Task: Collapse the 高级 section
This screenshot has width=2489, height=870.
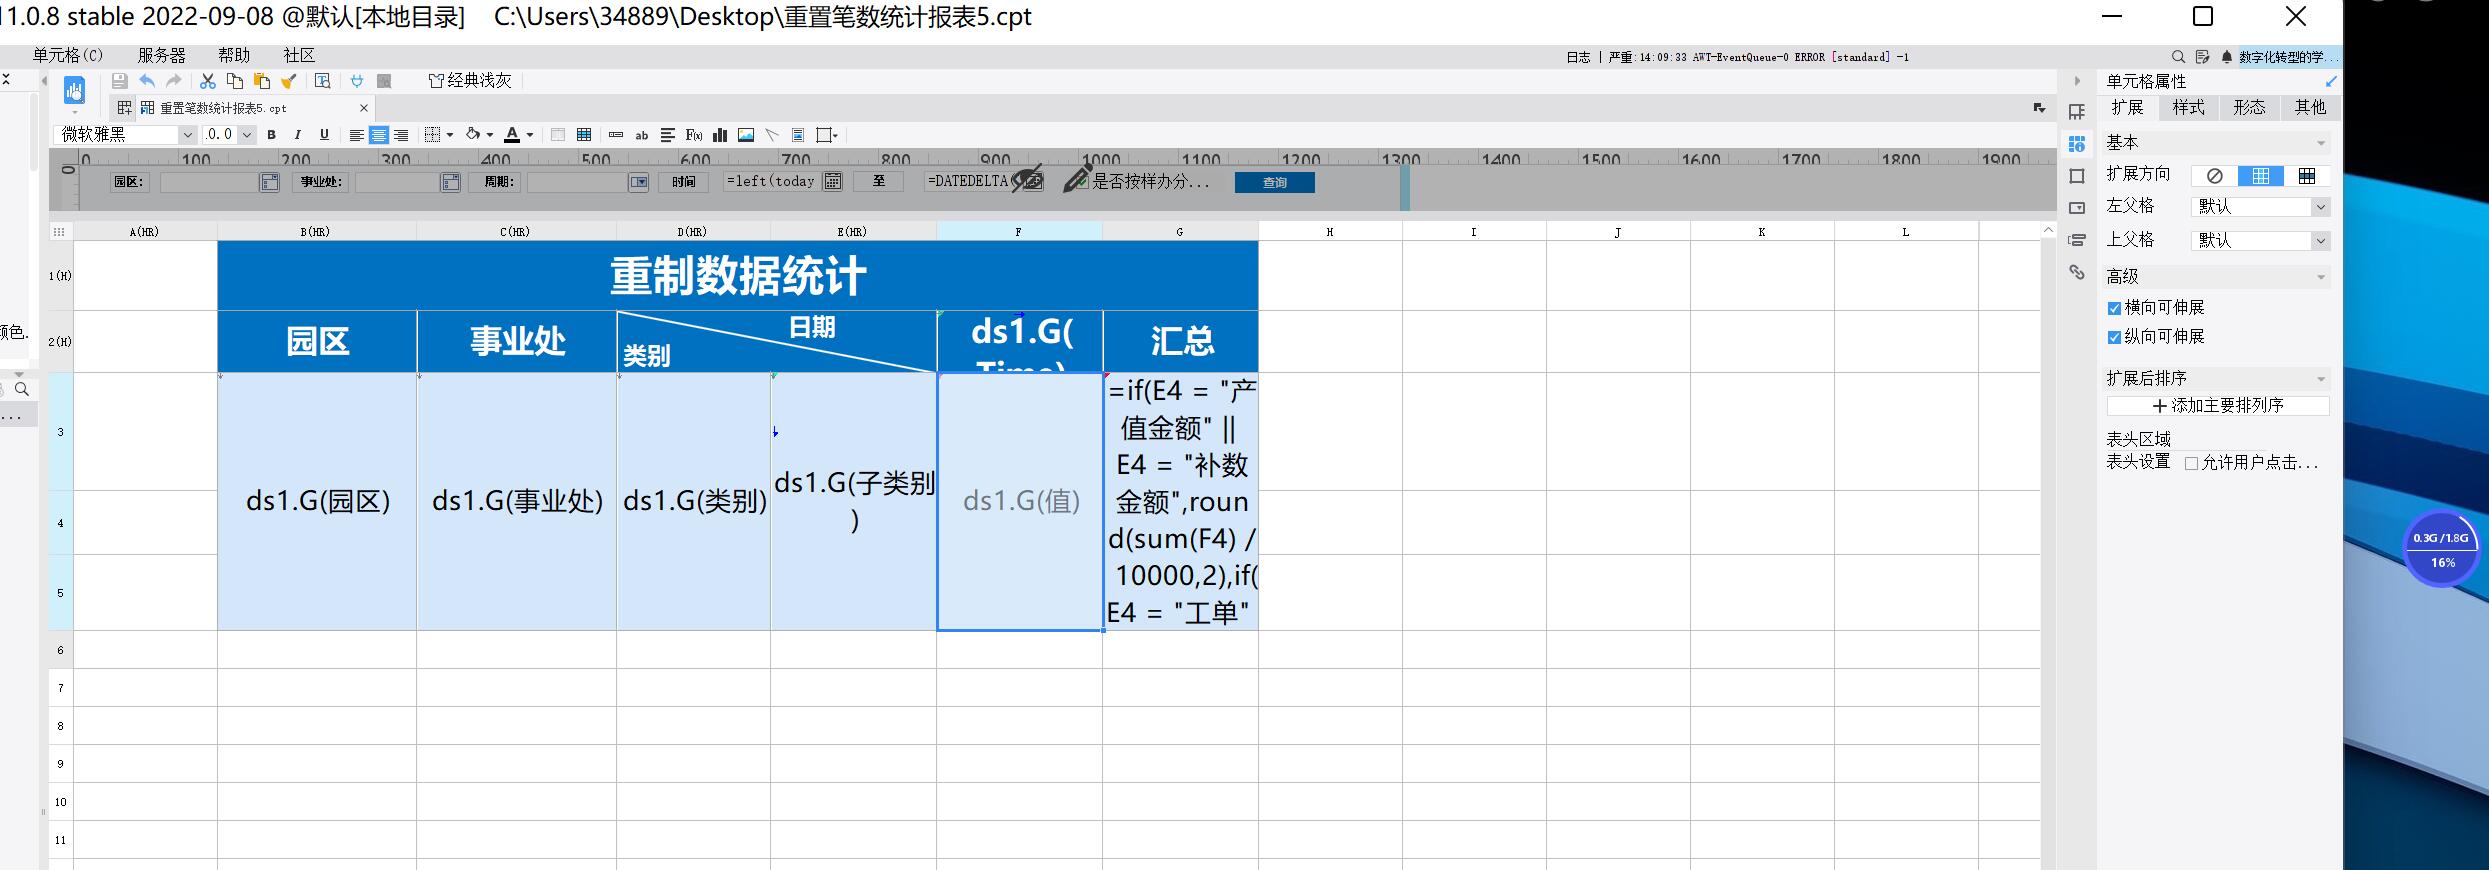Action: click(x=2320, y=277)
